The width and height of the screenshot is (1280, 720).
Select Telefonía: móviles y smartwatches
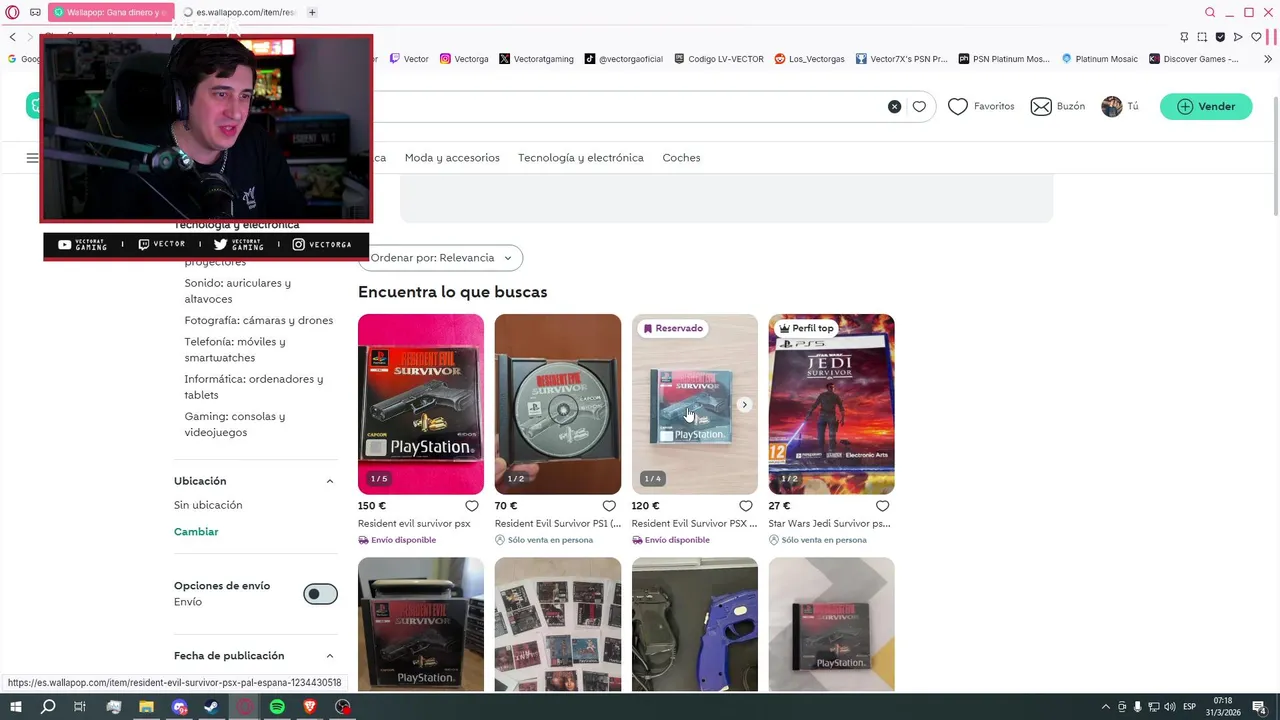(x=235, y=350)
